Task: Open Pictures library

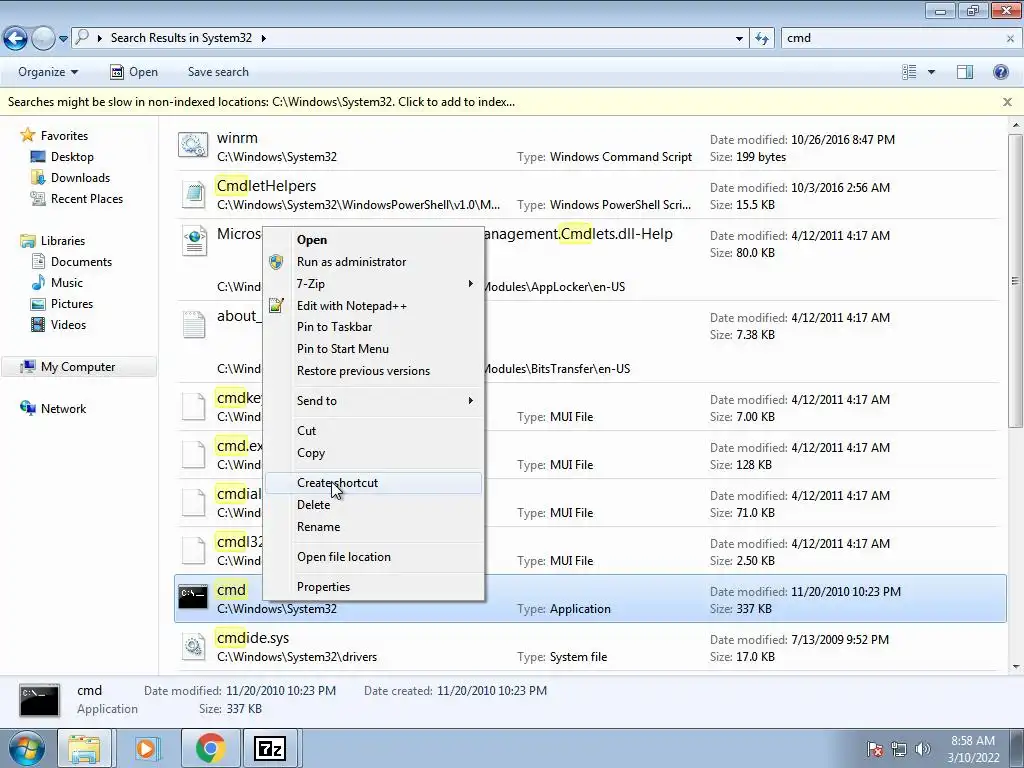Action: (72, 304)
